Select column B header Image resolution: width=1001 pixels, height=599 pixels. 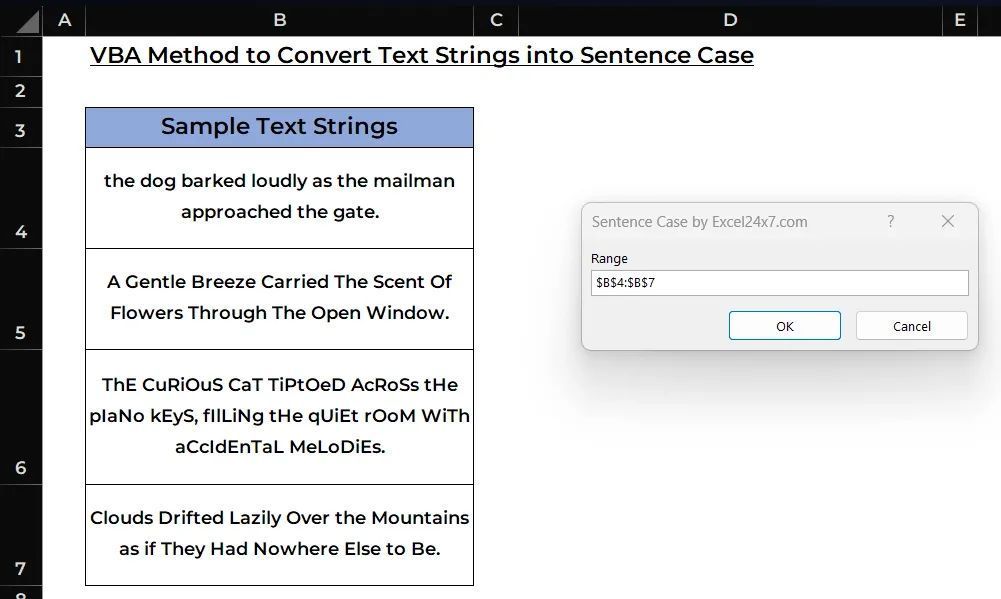coord(279,20)
